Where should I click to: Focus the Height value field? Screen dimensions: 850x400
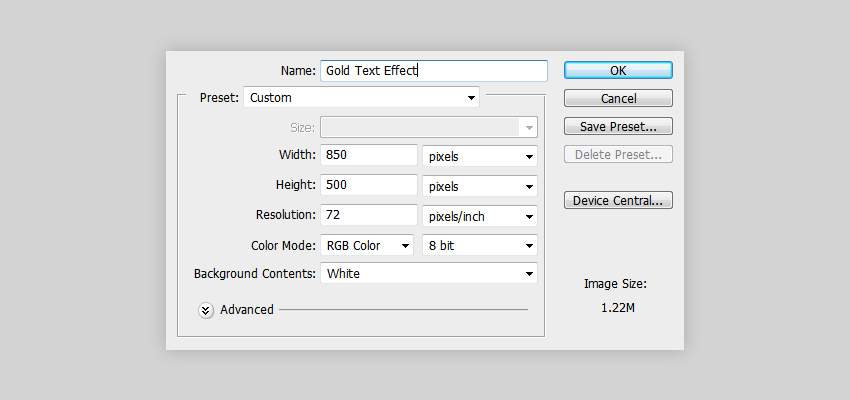point(369,185)
